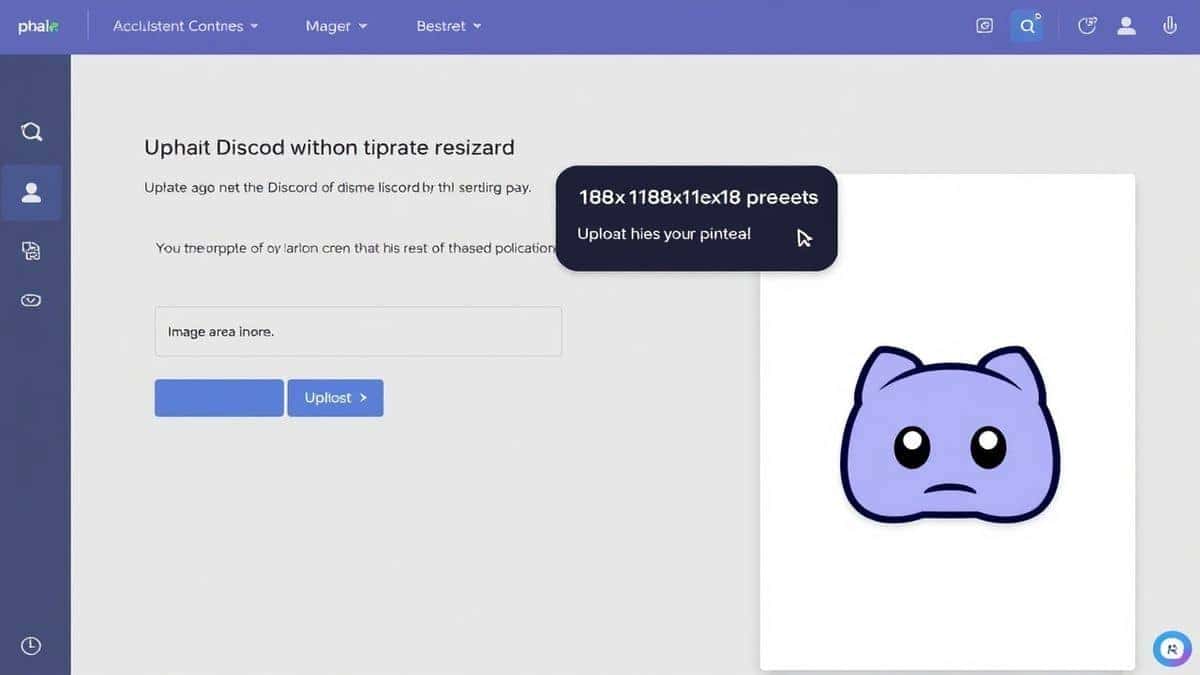Open the Bestret dropdown menu

448,26
